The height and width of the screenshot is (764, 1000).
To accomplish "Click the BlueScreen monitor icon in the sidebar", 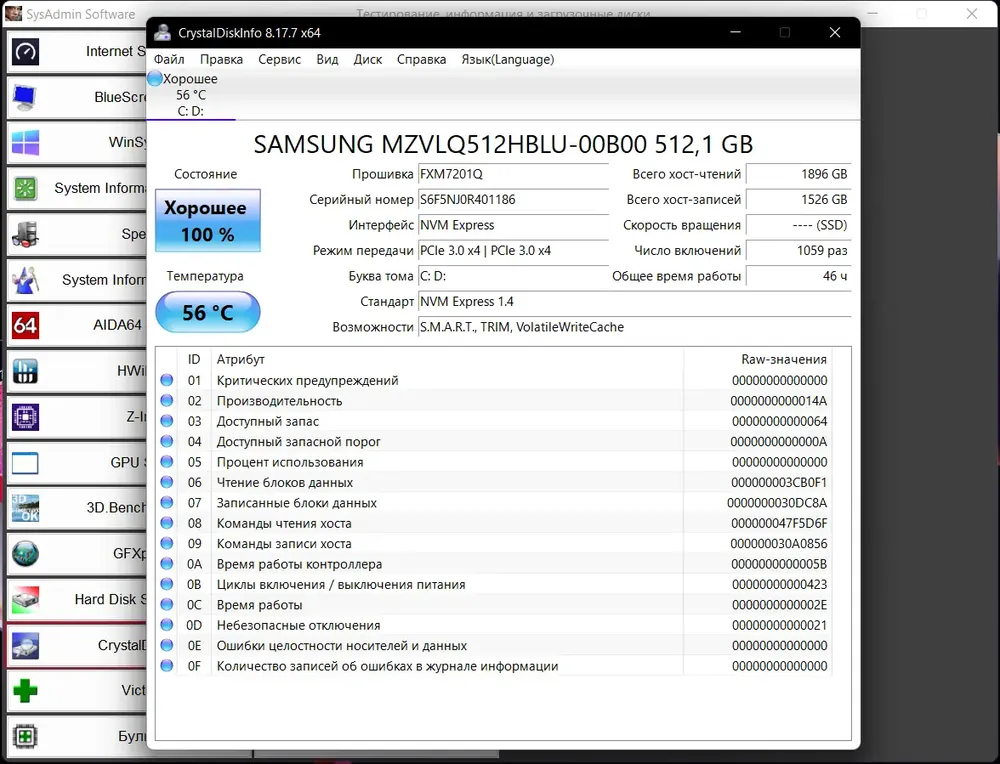I will (x=25, y=97).
